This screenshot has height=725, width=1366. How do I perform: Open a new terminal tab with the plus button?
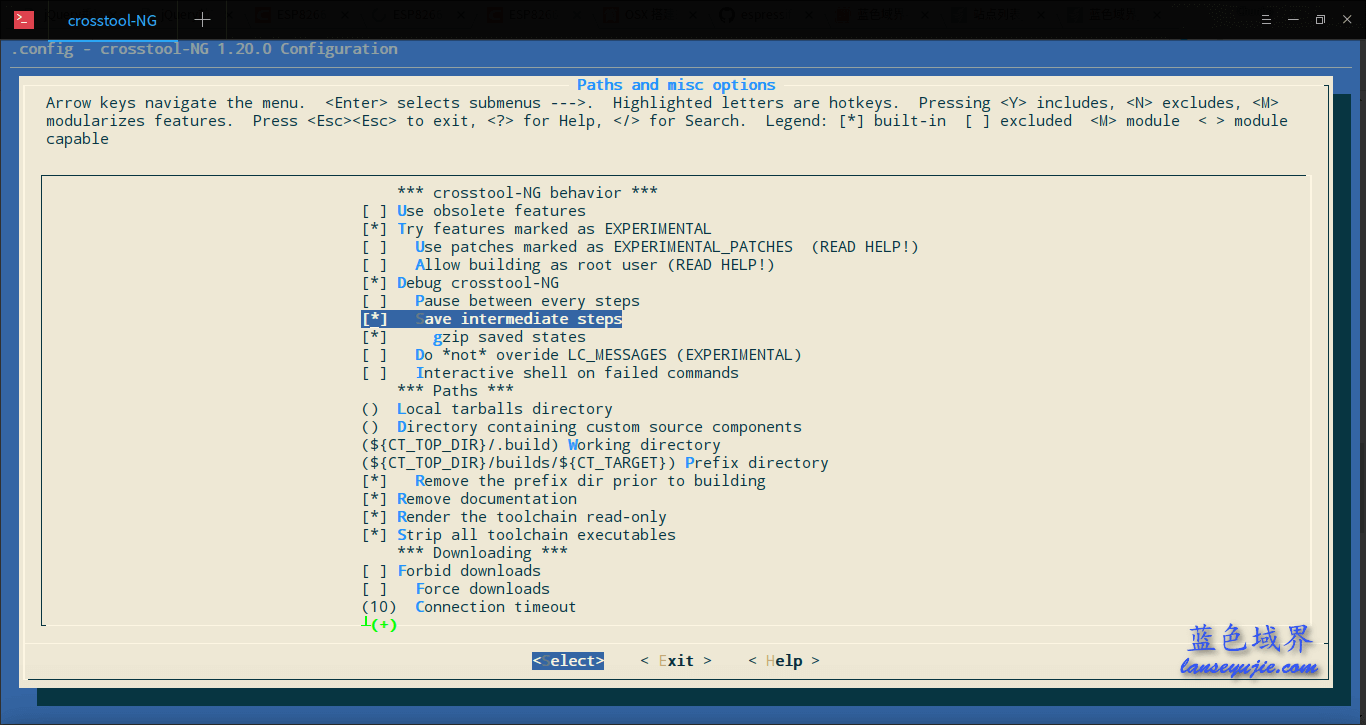(x=202, y=20)
